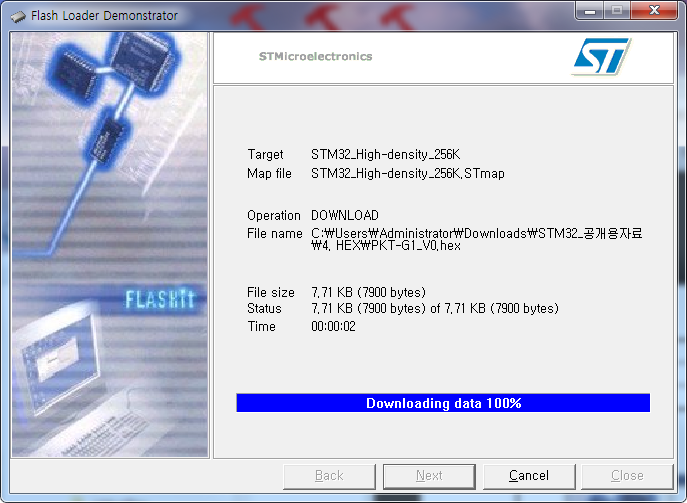Click the Target value STM32_High-density_256K
The width and height of the screenshot is (687, 503).
(386, 154)
